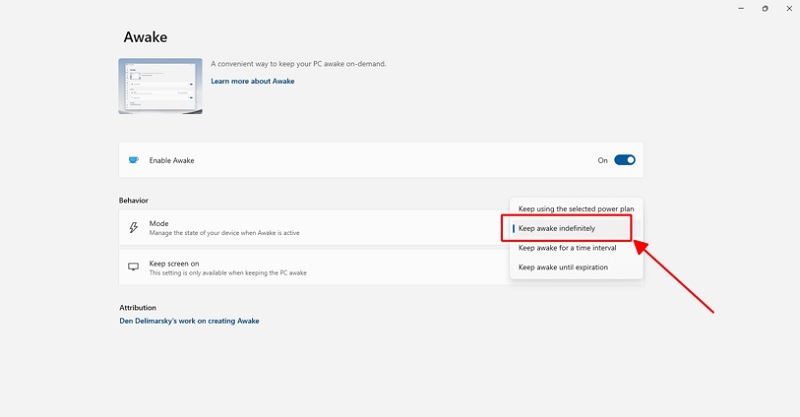Screen dimensions: 800x417
Task: Select 'Keep using the selected power plan'
Action: (x=576, y=209)
